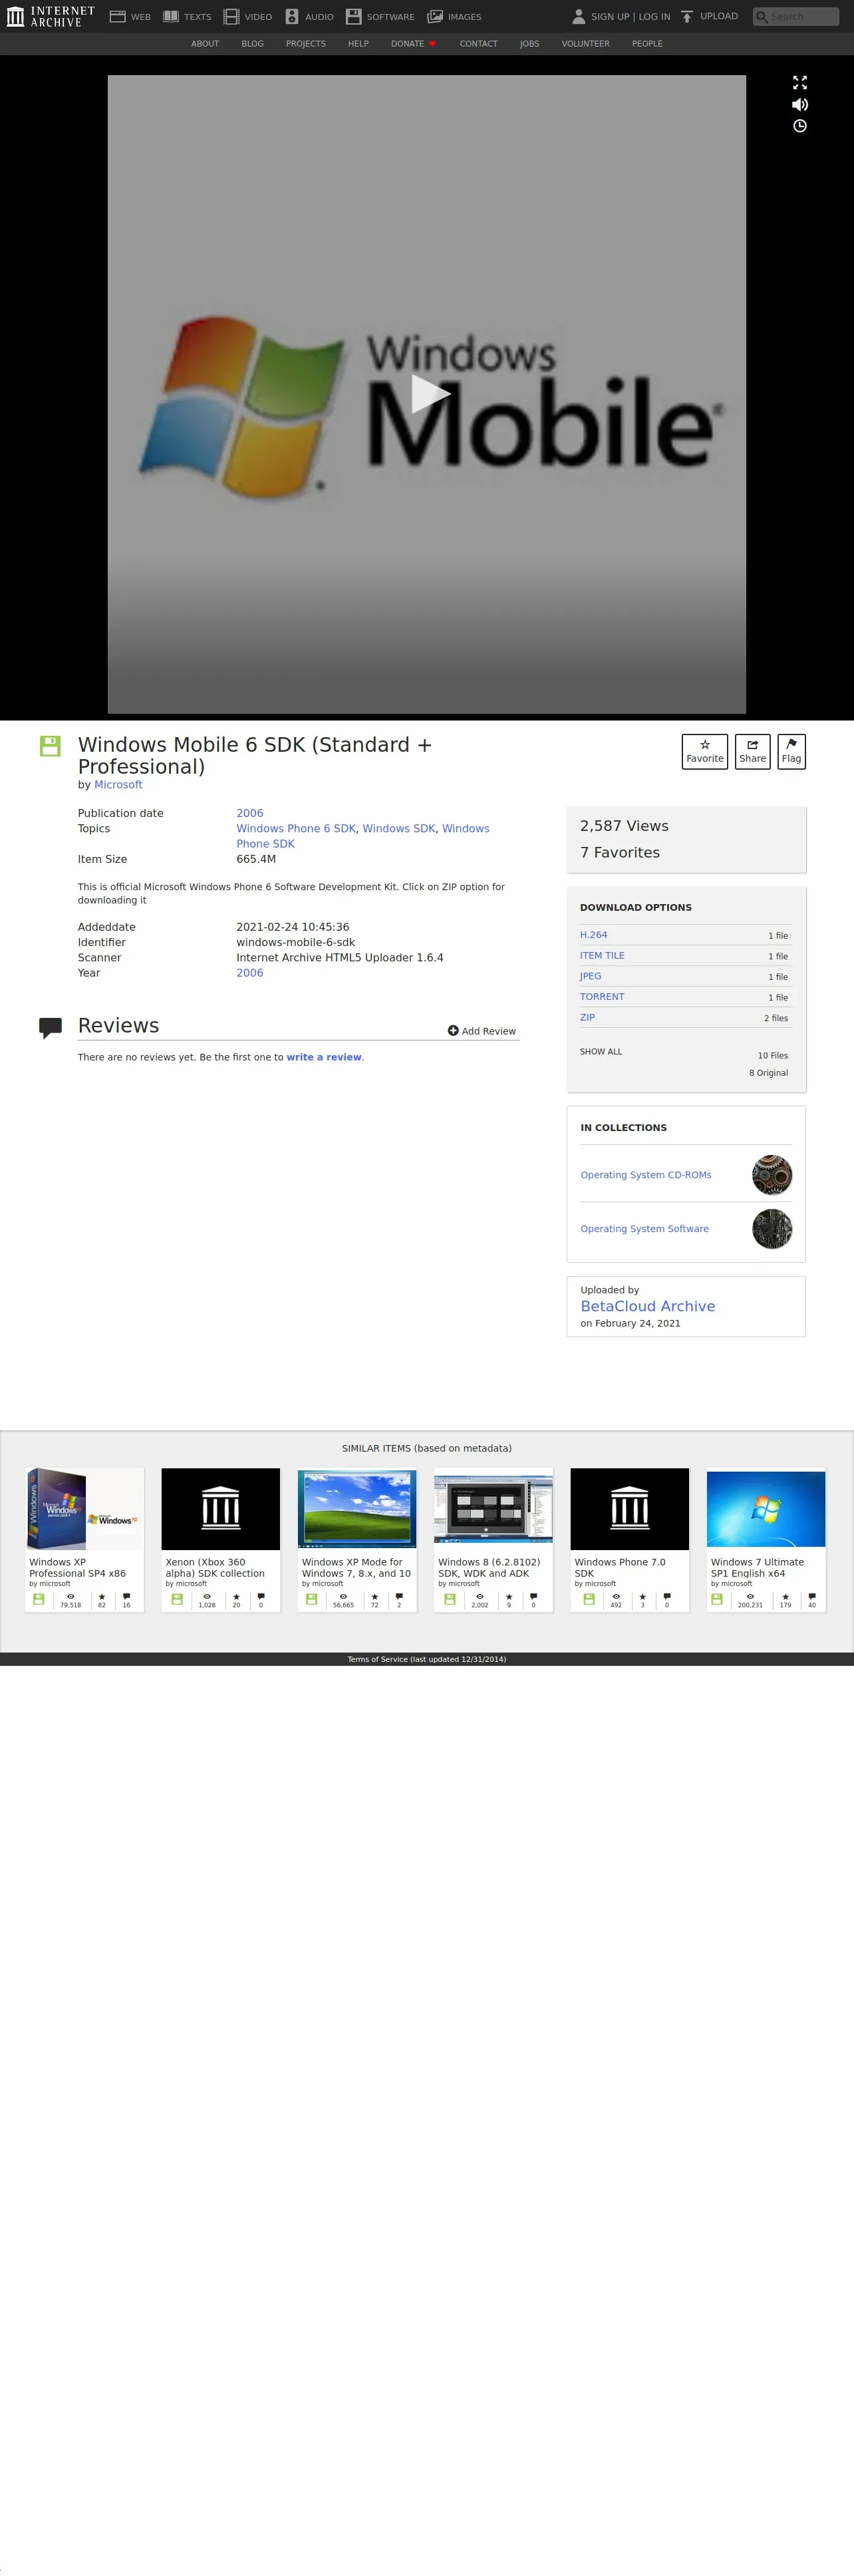The height and width of the screenshot is (2576, 854).
Task: Open the Microsoft creator link
Action: click(x=118, y=785)
